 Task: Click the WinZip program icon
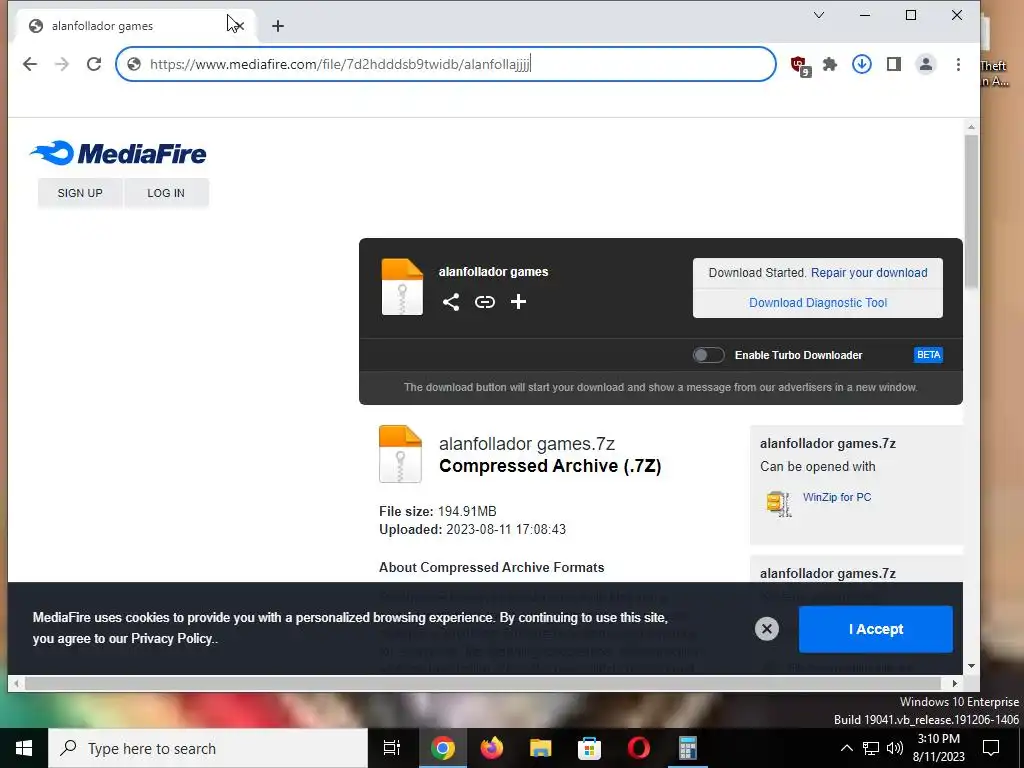click(778, 503)
